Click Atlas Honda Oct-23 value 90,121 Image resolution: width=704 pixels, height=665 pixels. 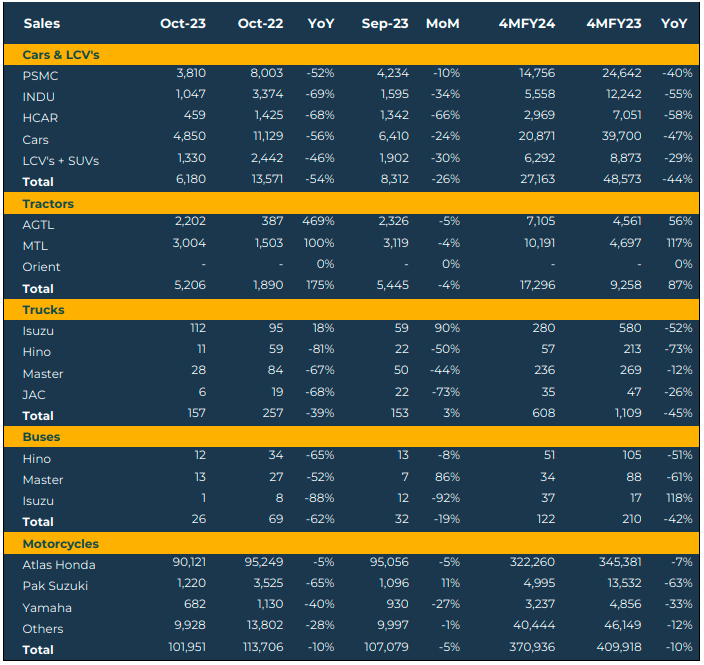click(189, 562)
